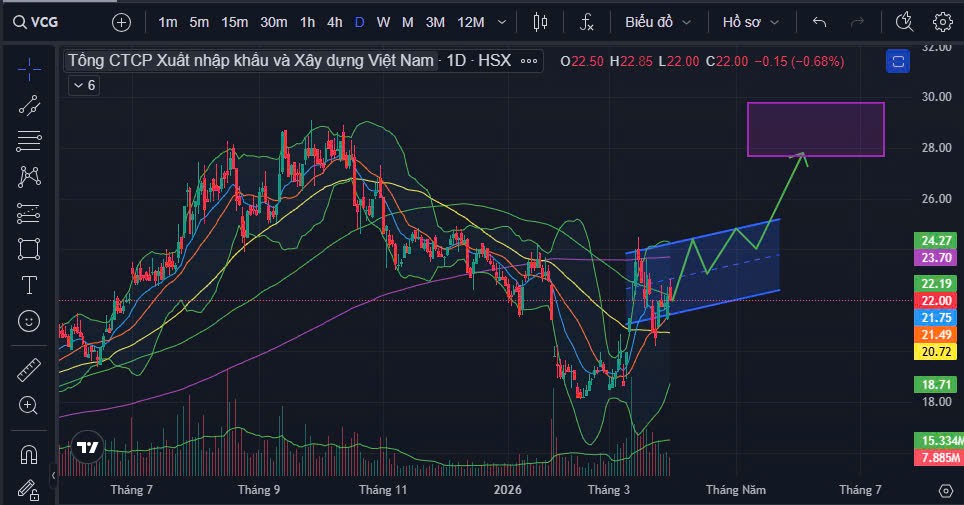Open the Biểu đồ dropdown

click(x=658, y=22)
